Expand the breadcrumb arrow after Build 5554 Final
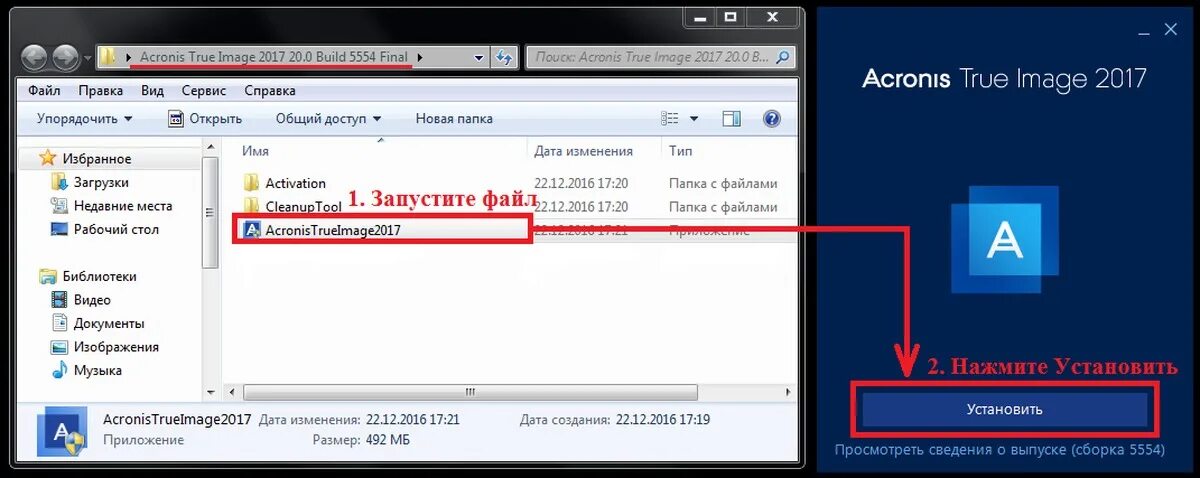Screen dimensions: 1200x478 [420, 58]
